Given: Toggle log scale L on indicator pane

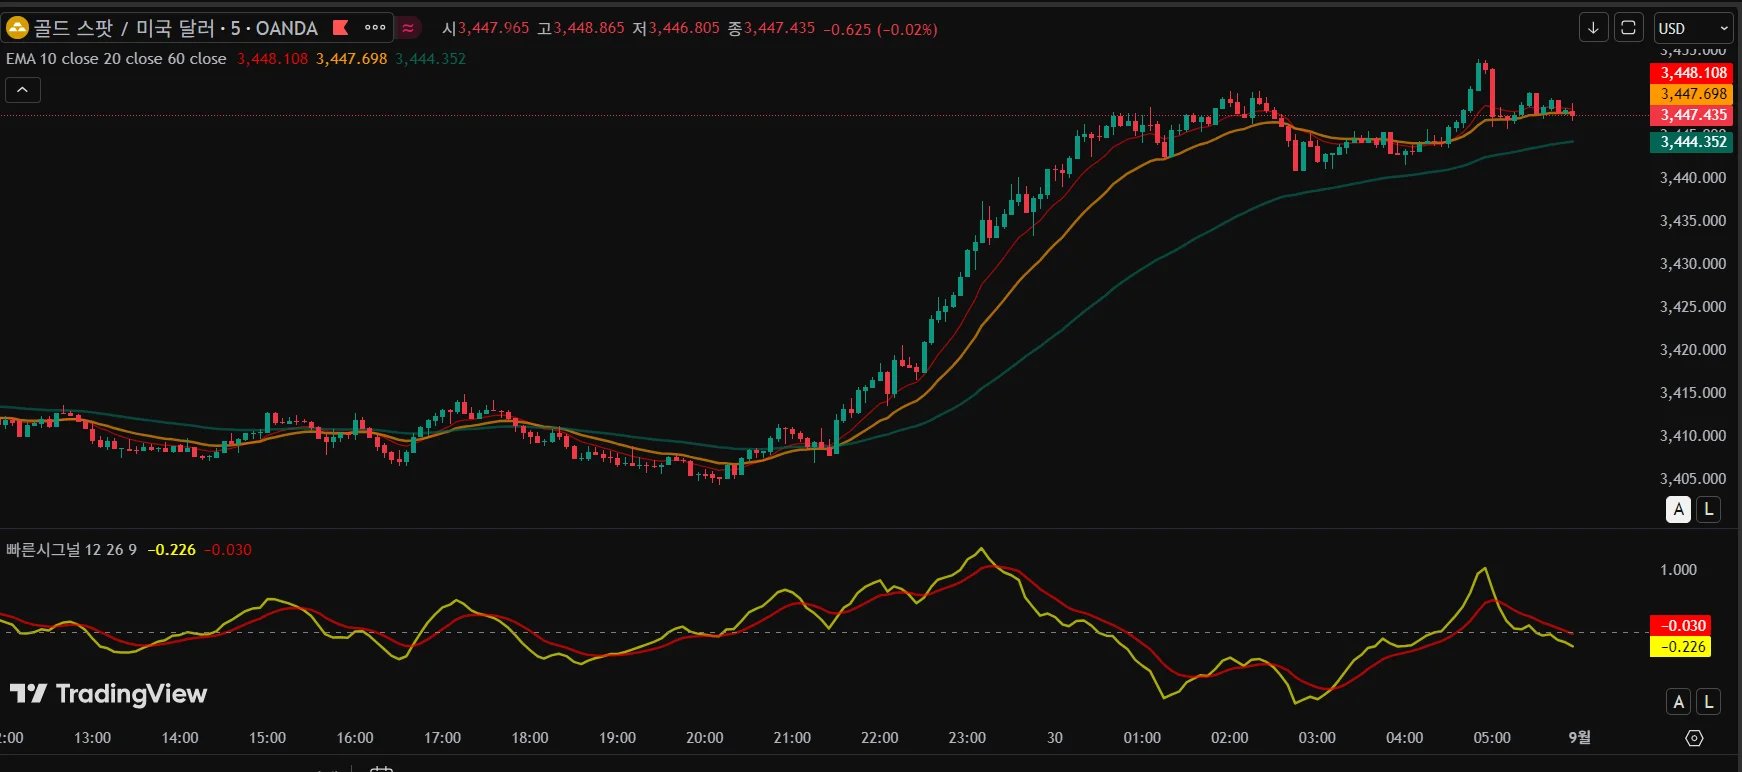Looking at the screenshot, I should point(1708,702).
